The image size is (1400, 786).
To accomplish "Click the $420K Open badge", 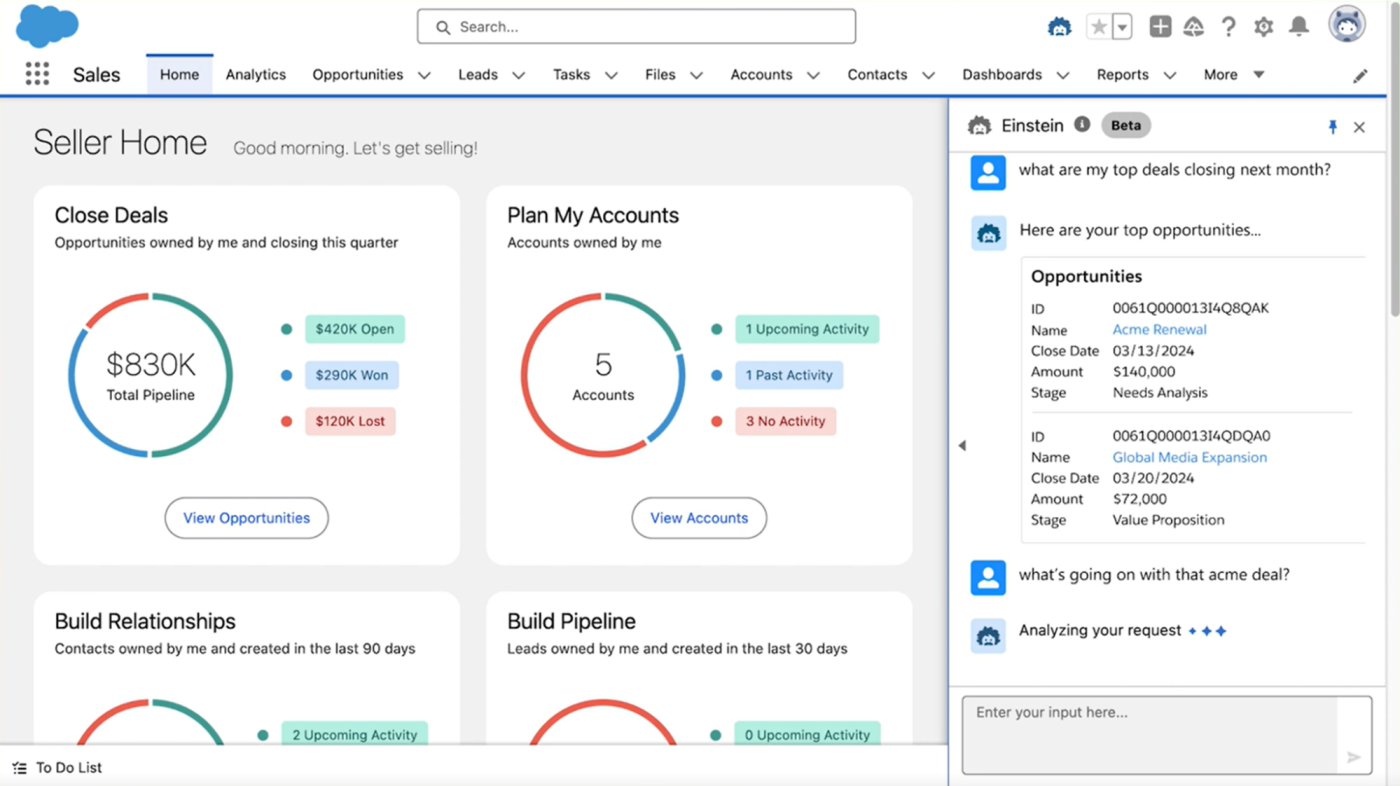I will tap(355, 329).
